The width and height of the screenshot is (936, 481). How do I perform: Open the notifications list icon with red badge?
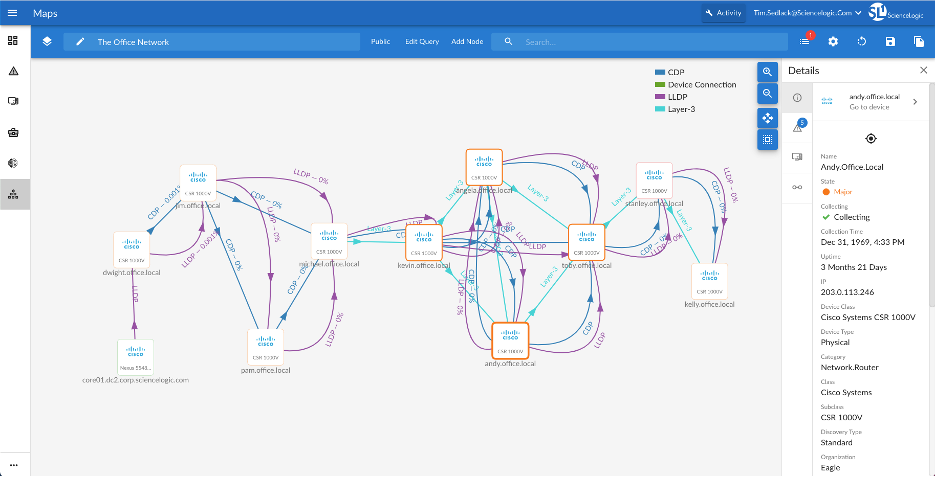pos(805,41)
